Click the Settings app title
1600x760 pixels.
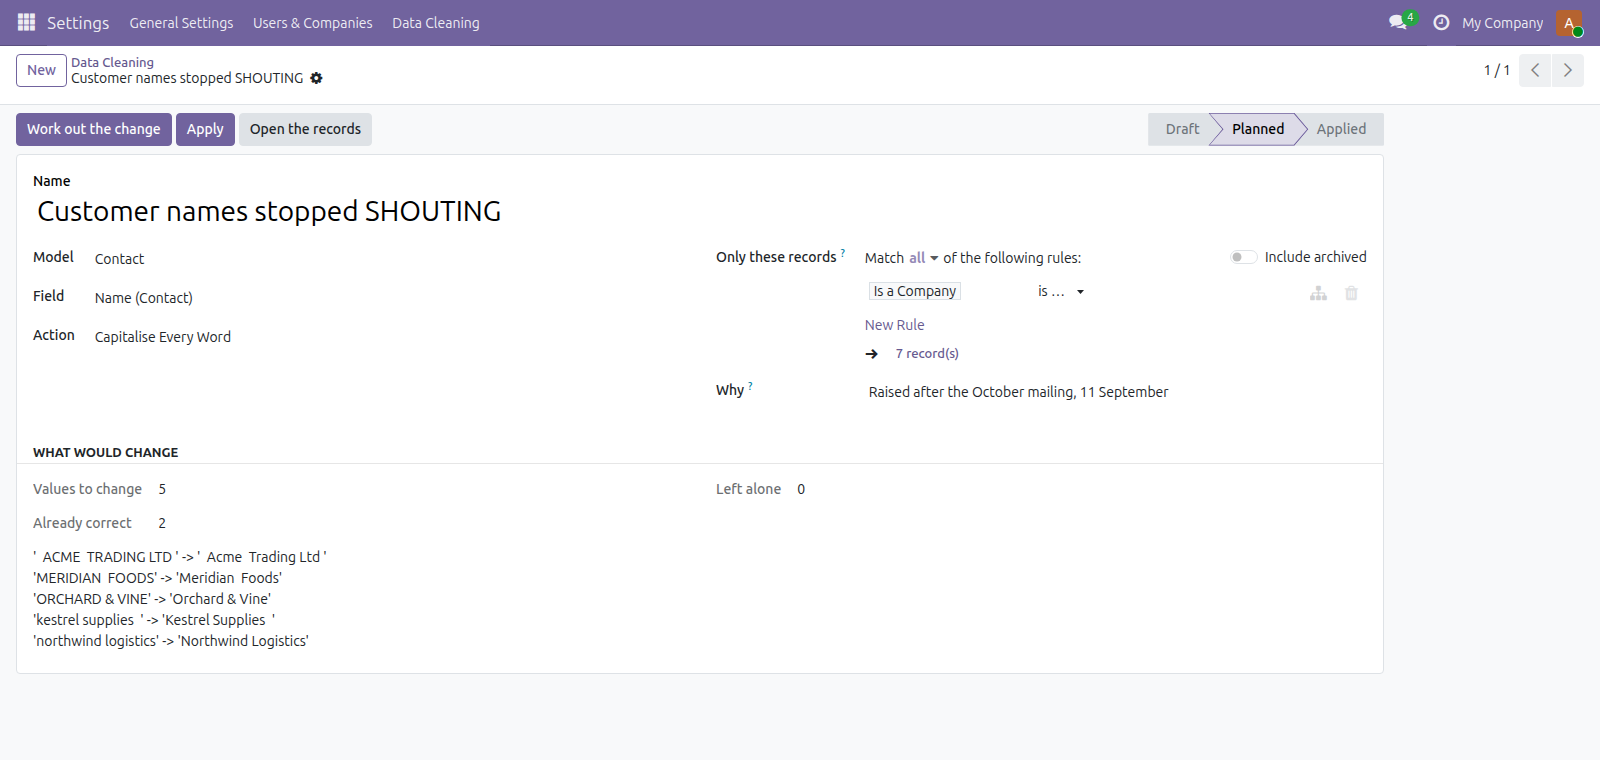pos(78,23)
